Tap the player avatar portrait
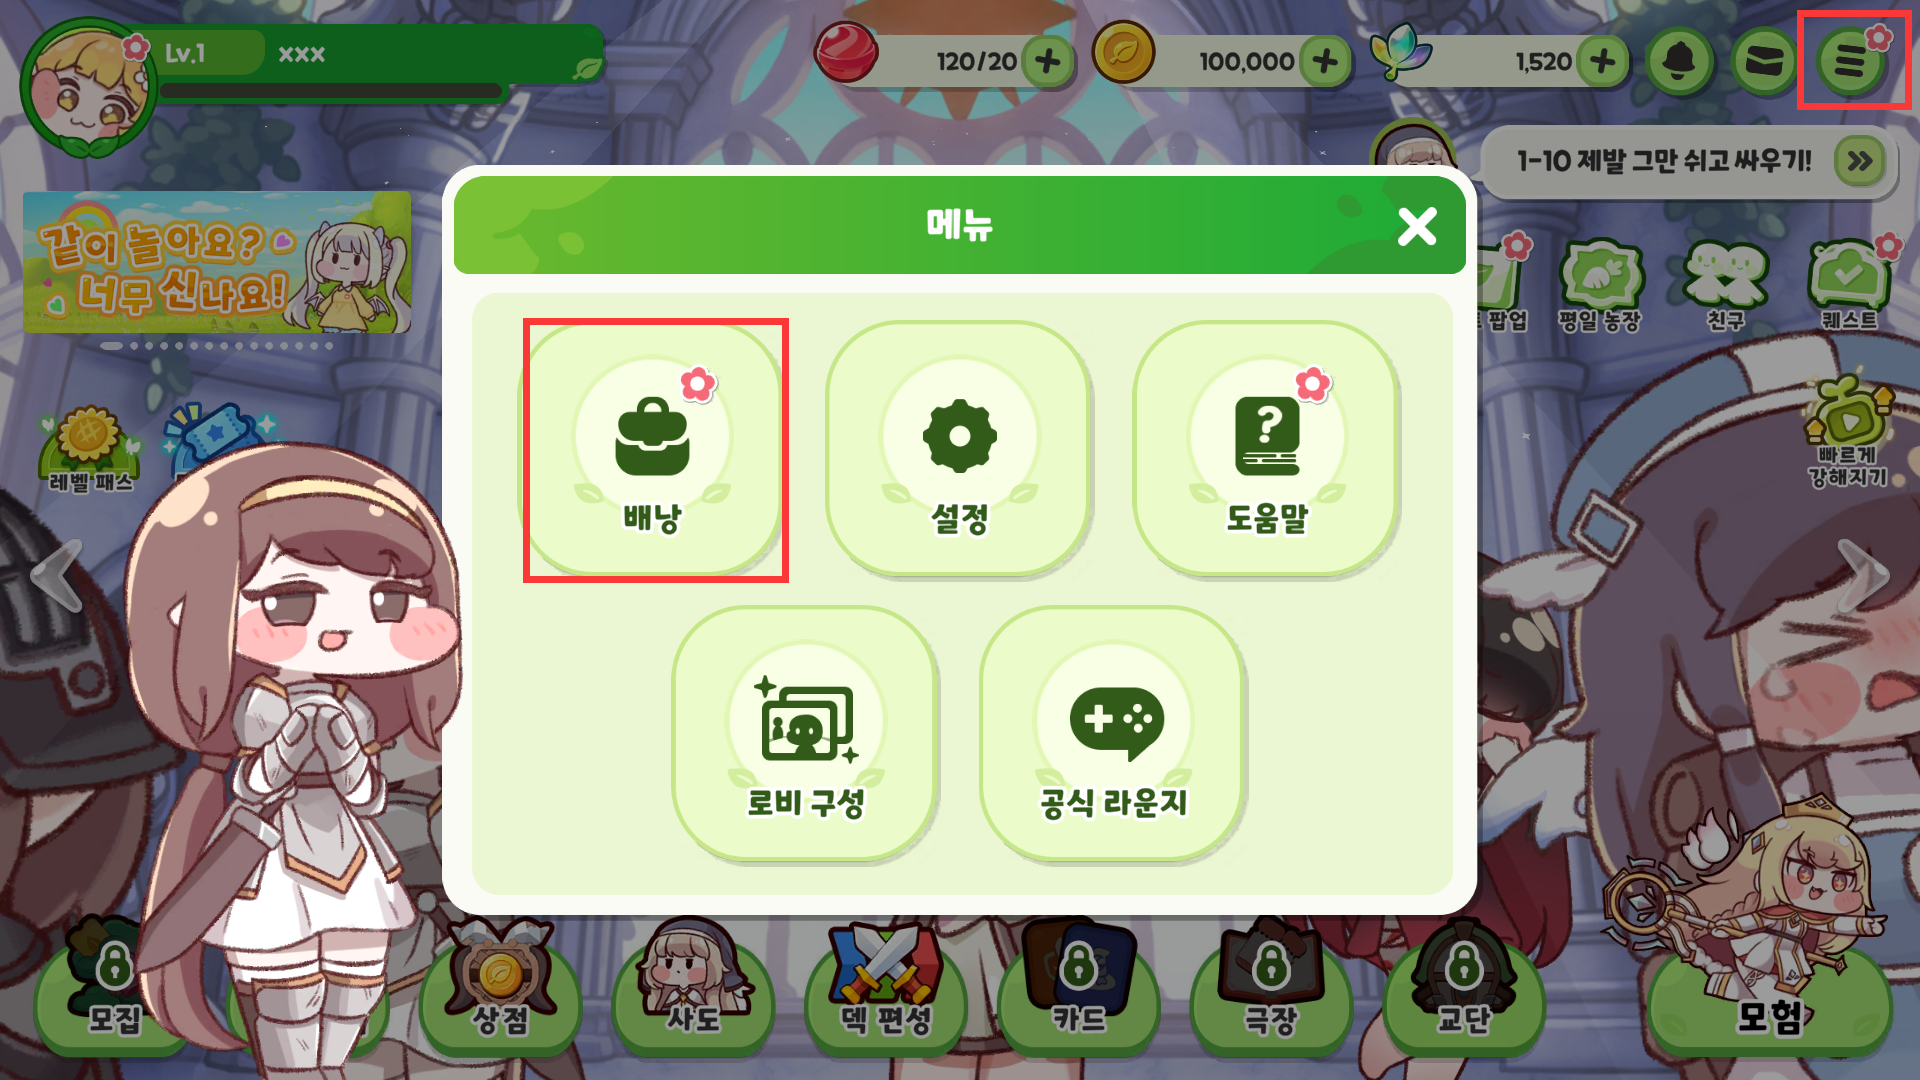The image size is (1920, 1080). (x=88, y=88)
